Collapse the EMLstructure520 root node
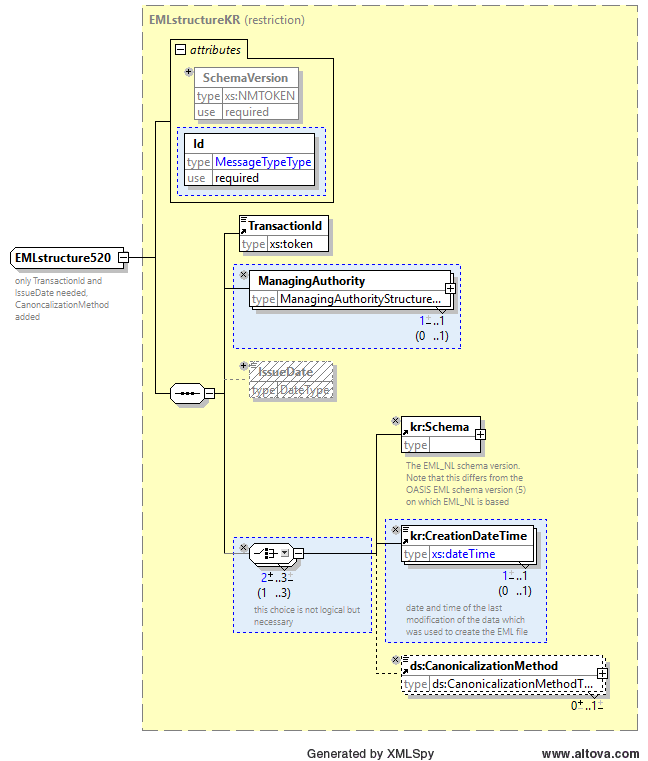 point(124,257)
